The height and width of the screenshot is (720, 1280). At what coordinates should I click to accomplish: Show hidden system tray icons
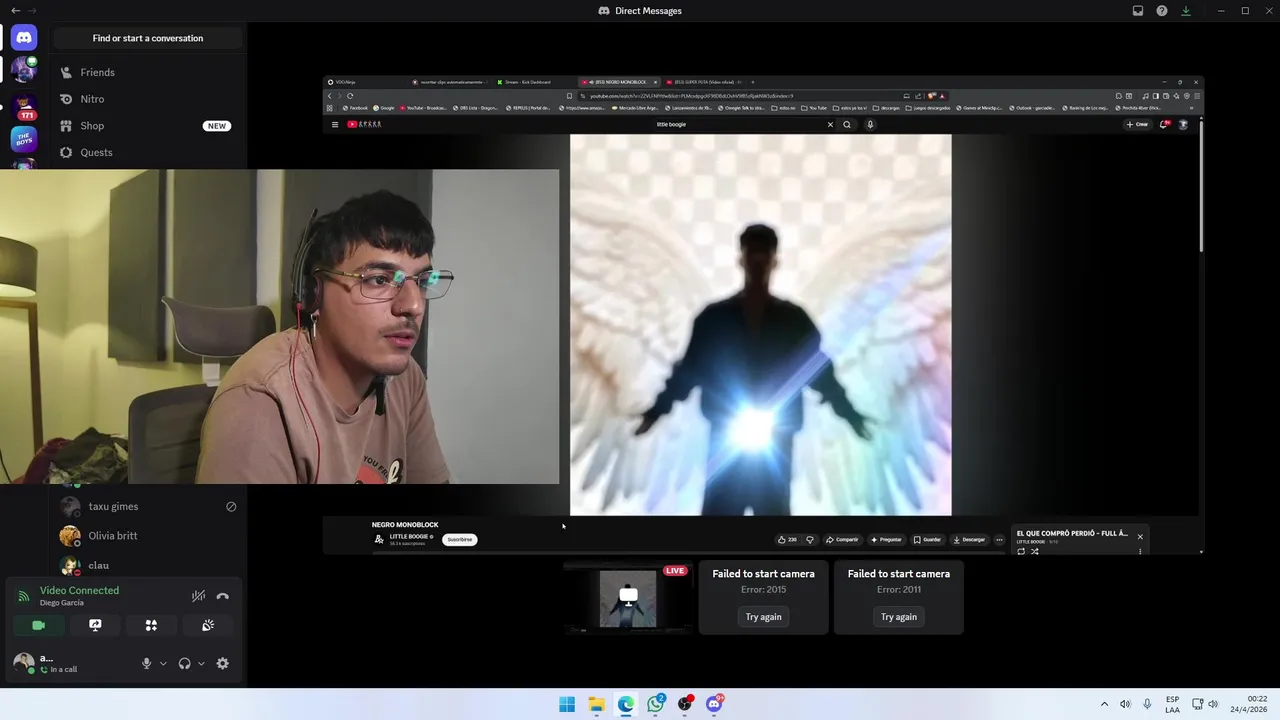[1104, 704]
